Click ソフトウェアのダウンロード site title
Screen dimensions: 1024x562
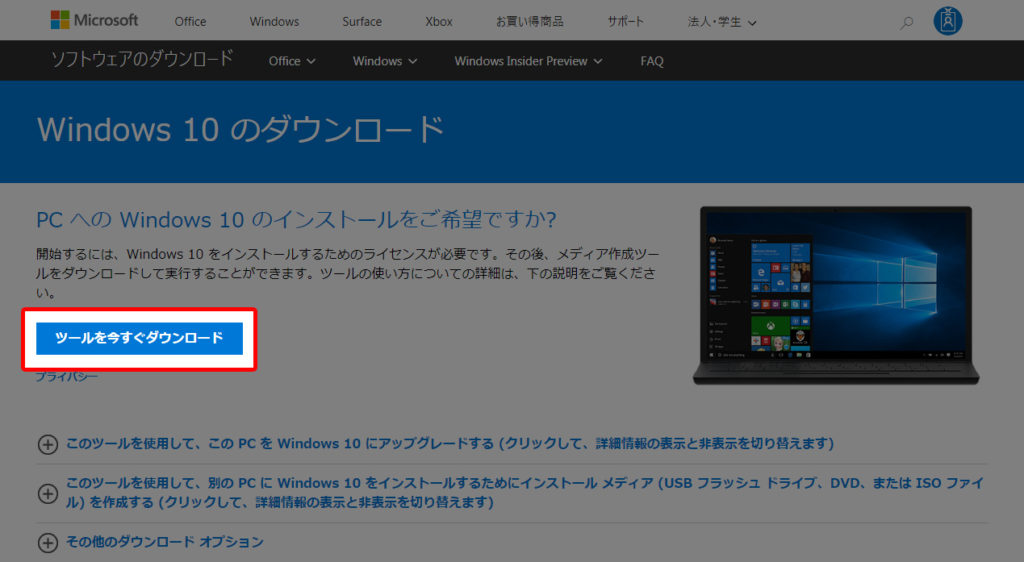[142, 59]
